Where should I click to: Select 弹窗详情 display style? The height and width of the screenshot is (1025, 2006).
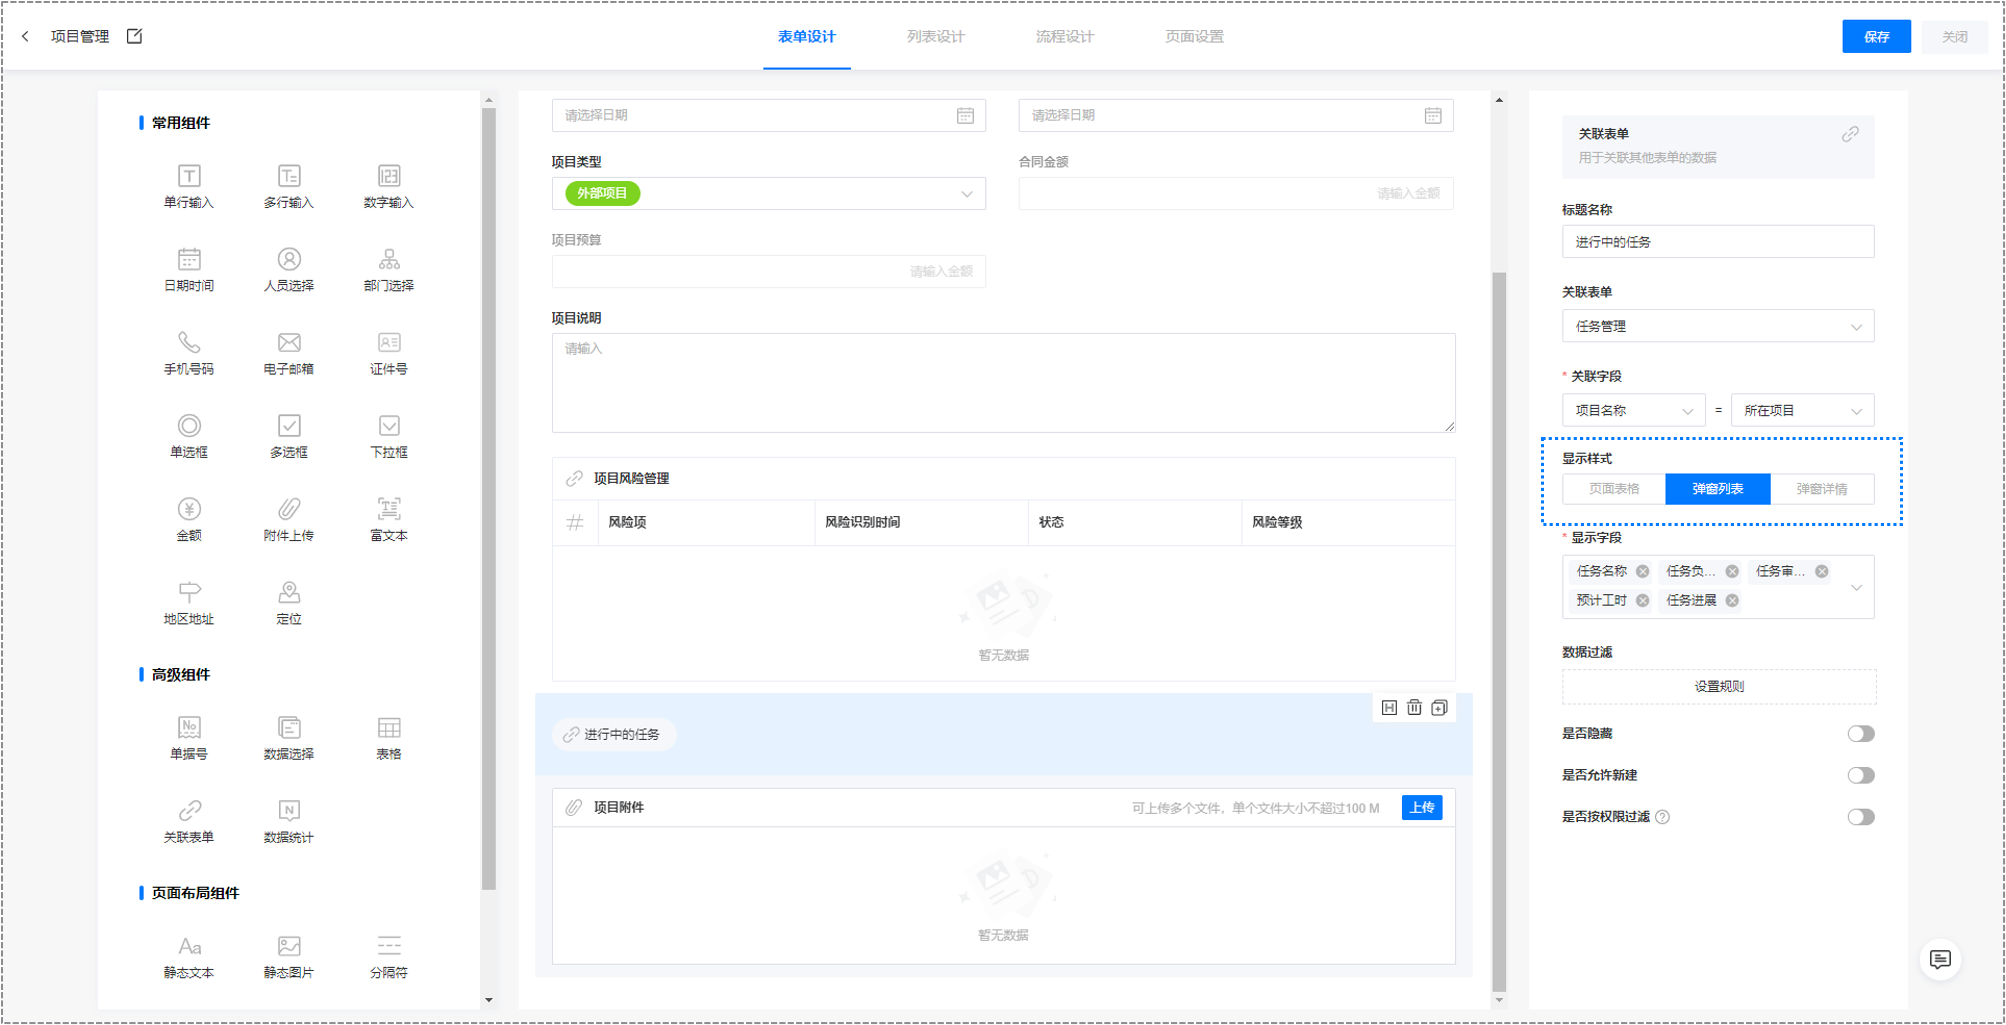click(1822, 489)
